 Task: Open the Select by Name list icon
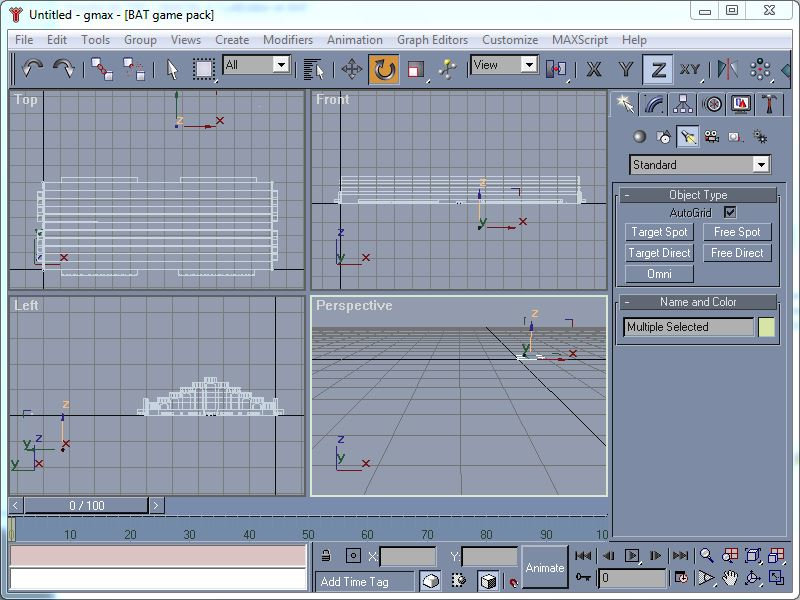[314, 69]
